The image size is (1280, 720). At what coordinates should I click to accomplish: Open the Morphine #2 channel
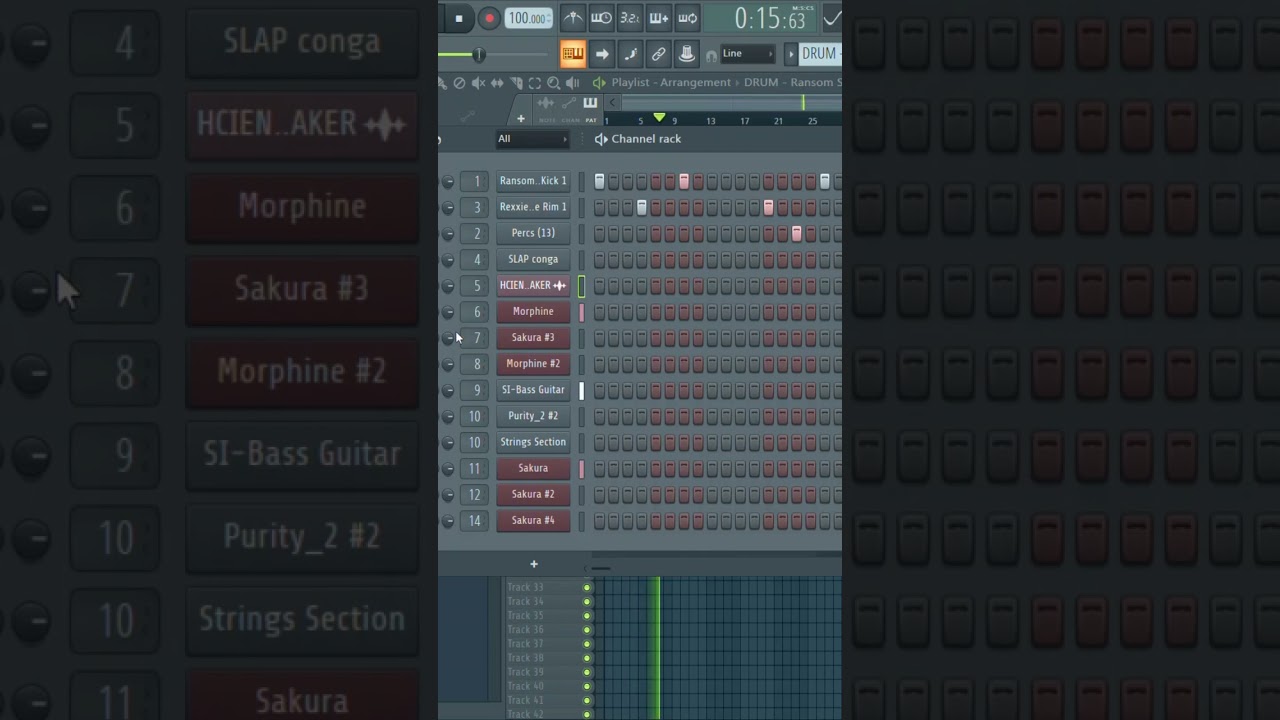tap(533, 364)
